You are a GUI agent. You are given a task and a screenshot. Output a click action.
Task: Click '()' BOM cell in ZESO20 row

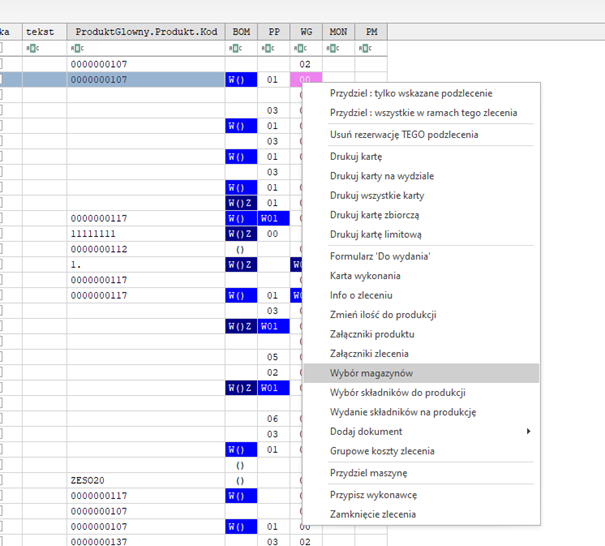click(x=241, y=480)
